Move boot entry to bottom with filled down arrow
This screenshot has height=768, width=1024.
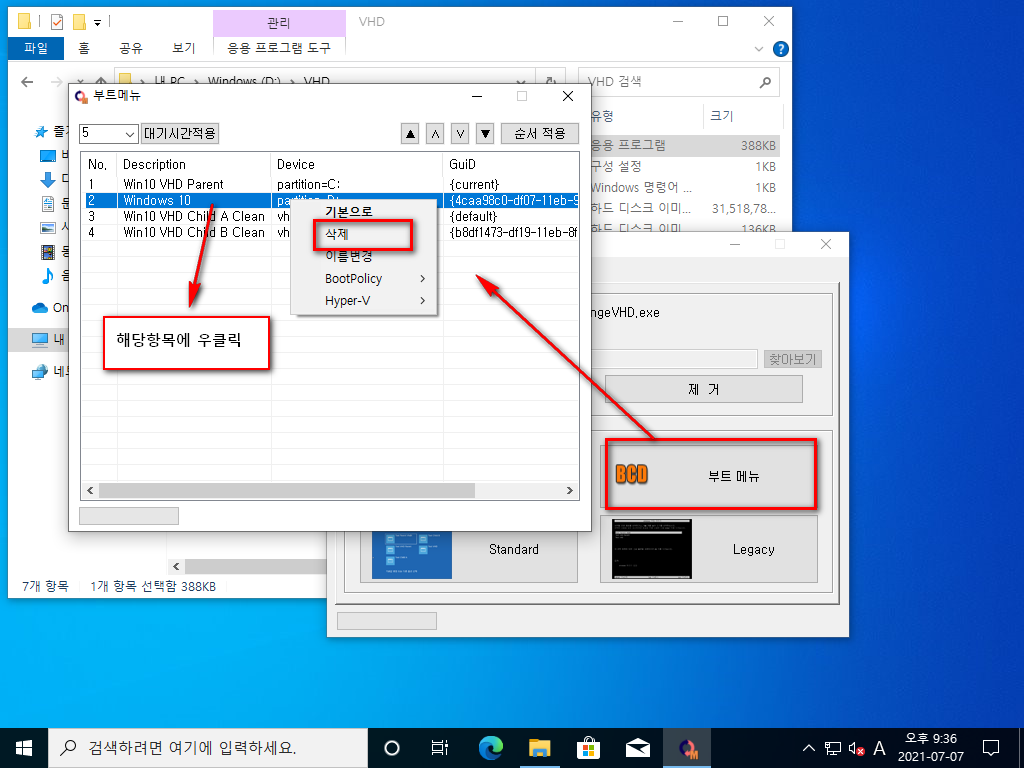click(x=485, y=134)
